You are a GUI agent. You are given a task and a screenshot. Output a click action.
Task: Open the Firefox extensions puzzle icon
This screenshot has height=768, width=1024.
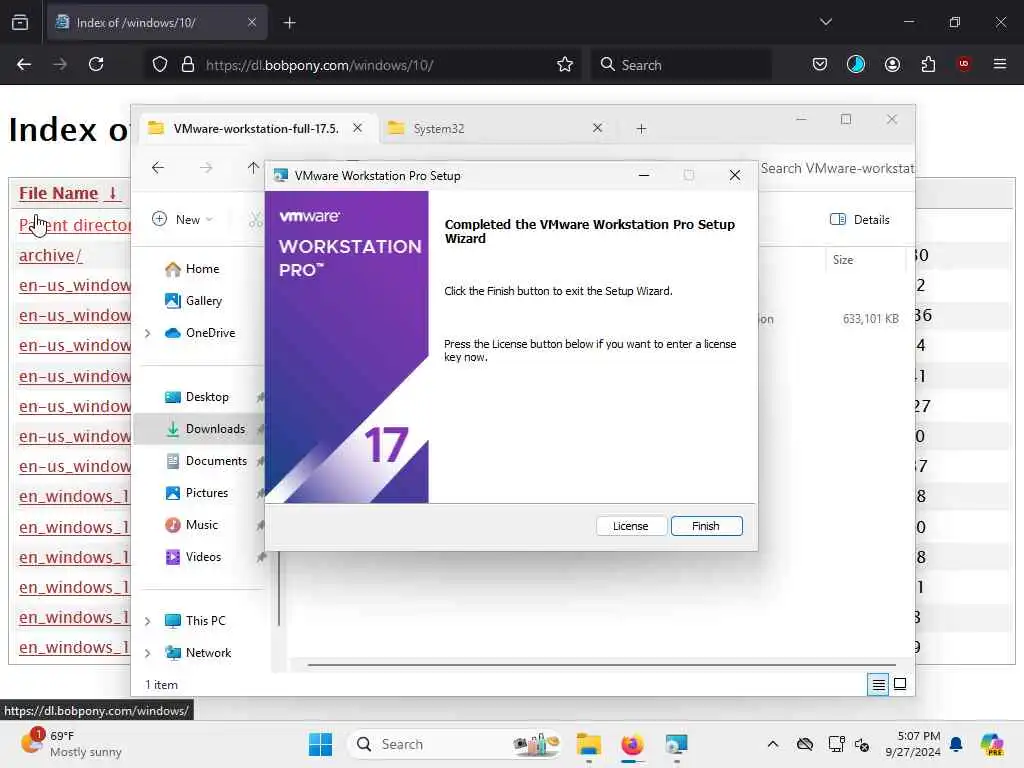928,64
